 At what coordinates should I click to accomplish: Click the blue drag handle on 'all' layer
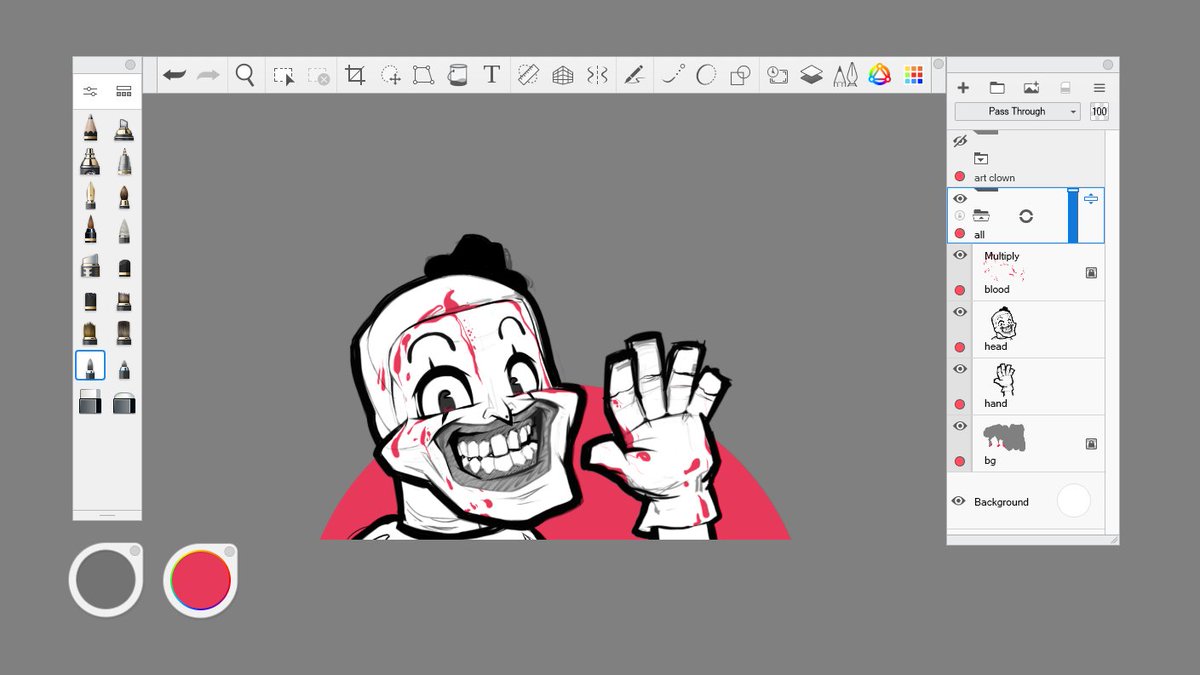1091,198
